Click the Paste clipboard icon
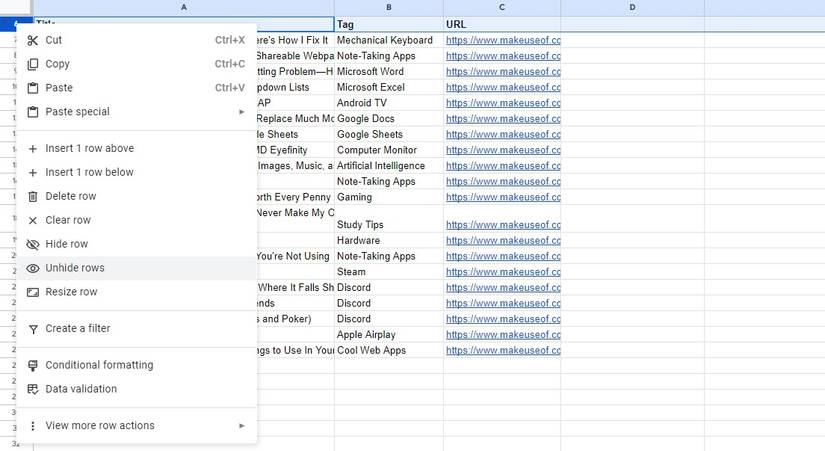825x451 pixels. point(33,88)
